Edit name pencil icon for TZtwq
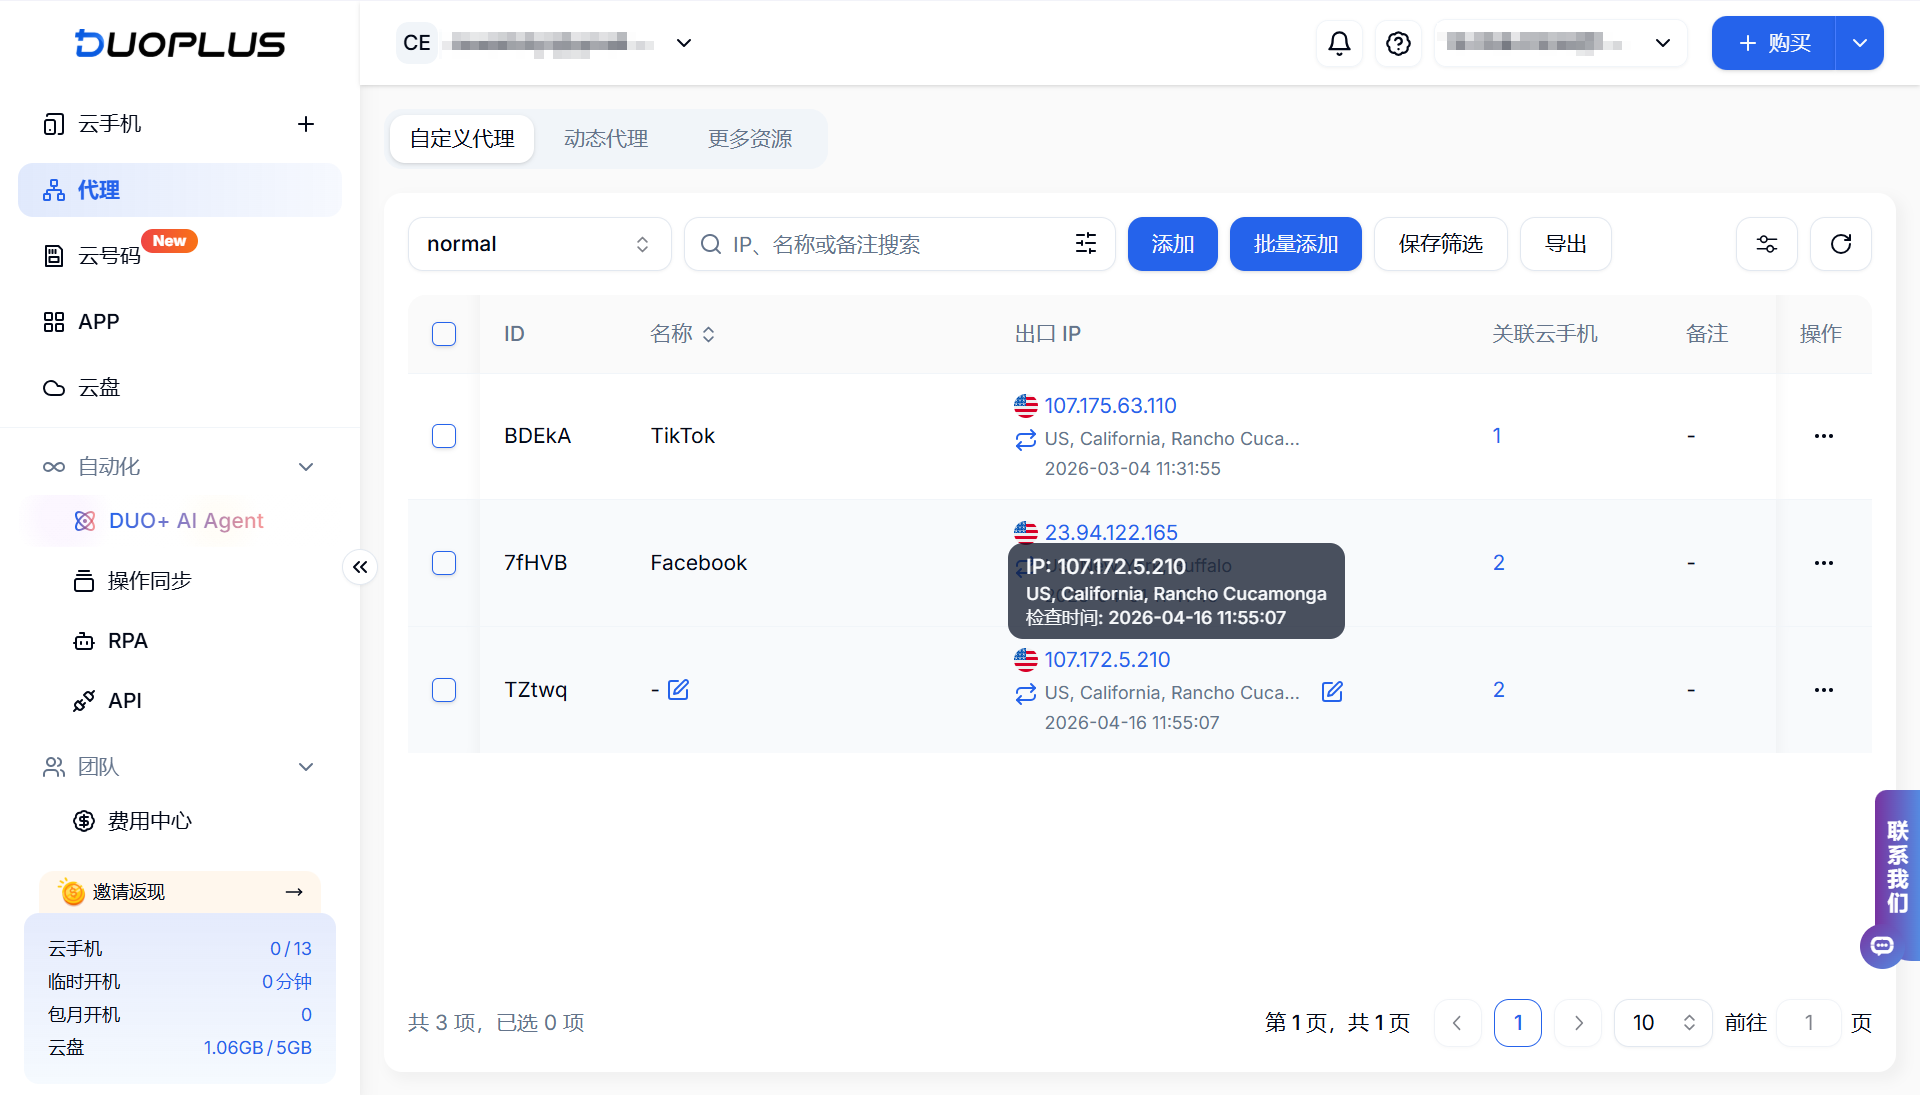This screenshot has height=1095, width=1920. (x=678, y=690)
